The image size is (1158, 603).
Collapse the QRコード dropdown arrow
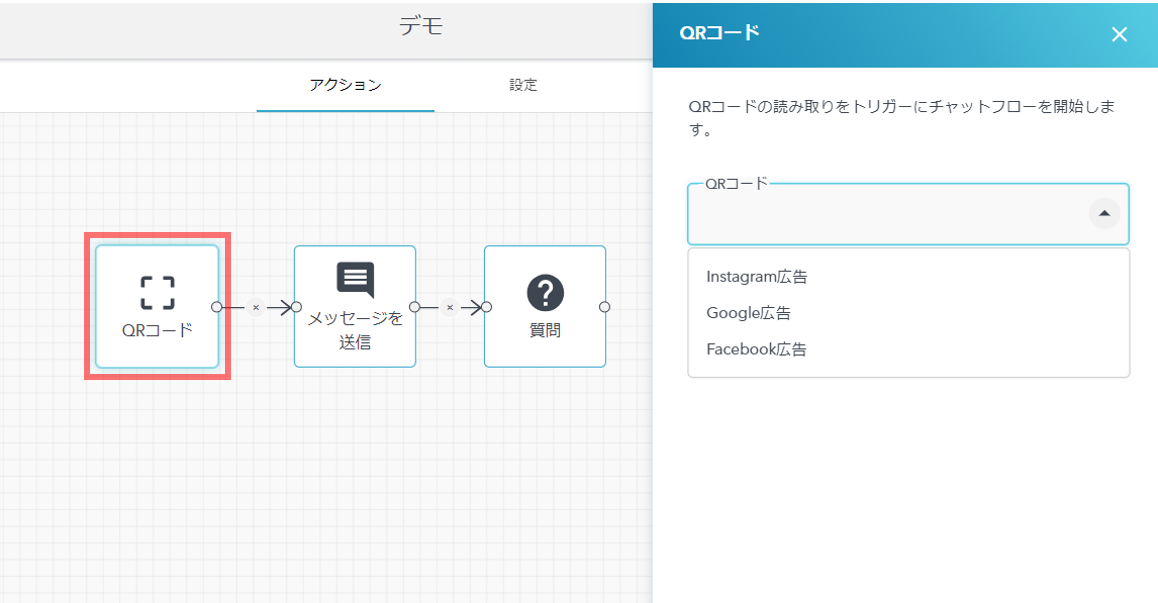pyautogui.click(x=1104, y=213)
